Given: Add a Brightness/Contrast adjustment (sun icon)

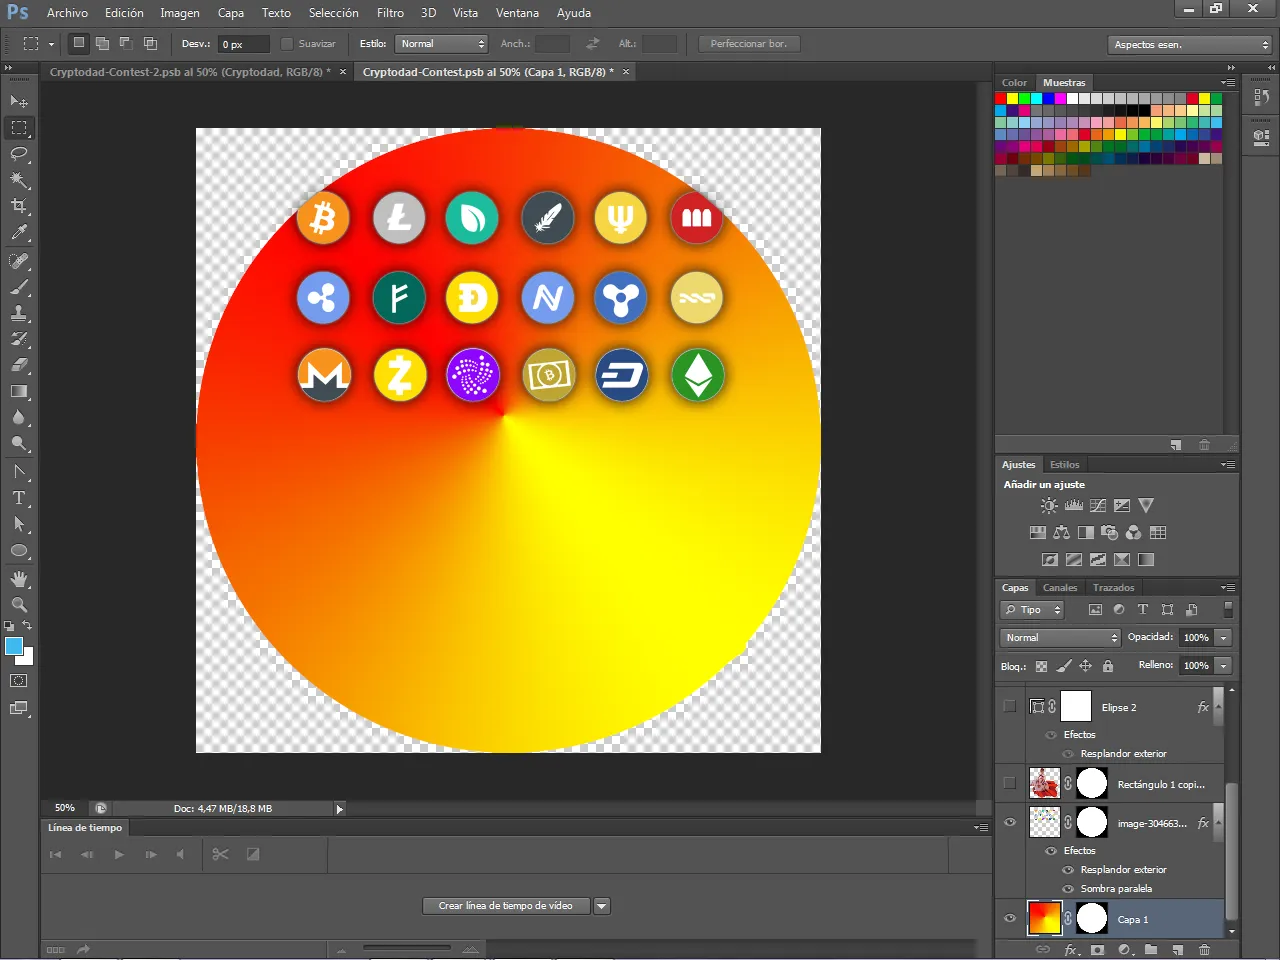Looking at the screenshot, I should tap(1049, 506).
